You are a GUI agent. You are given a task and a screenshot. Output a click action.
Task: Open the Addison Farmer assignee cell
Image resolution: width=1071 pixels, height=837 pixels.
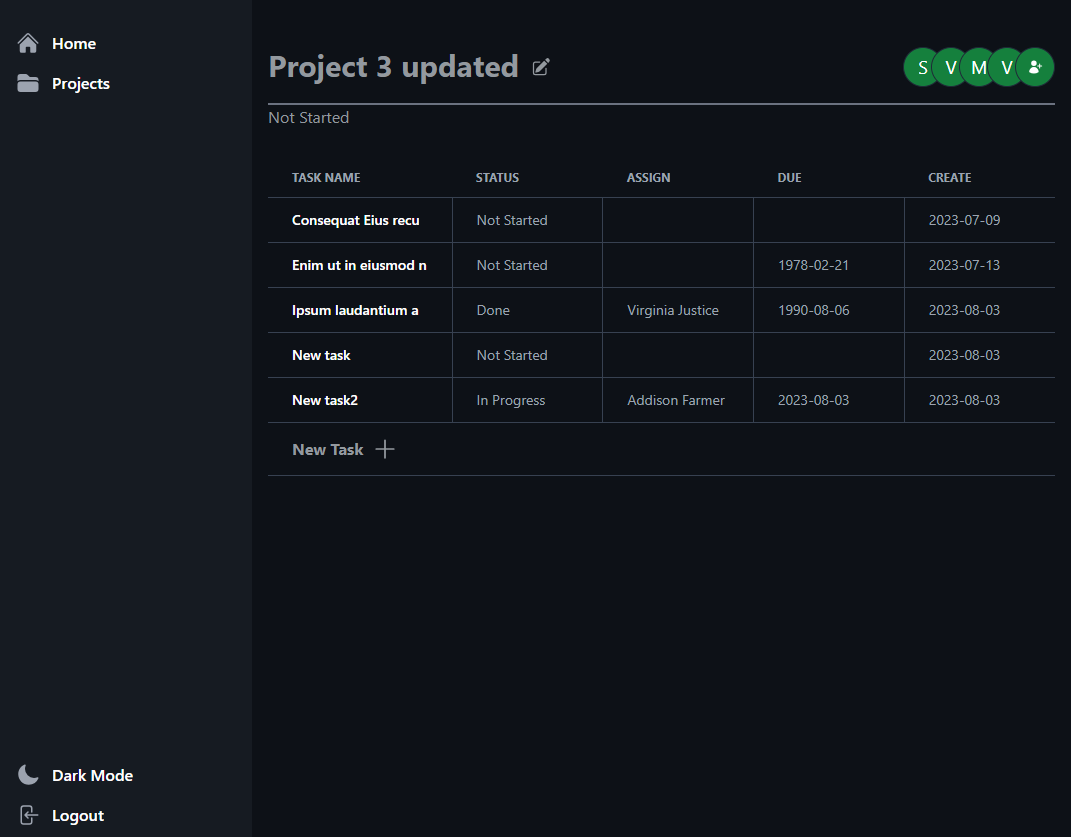tap(676, 401)
